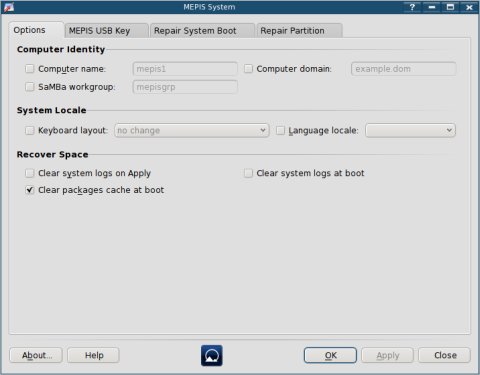The width and height of the screenshot is (480, 375).
Task: Switch to the MEPIS USB Key tab
Action: pyautogui.click(x=106, y=31)
